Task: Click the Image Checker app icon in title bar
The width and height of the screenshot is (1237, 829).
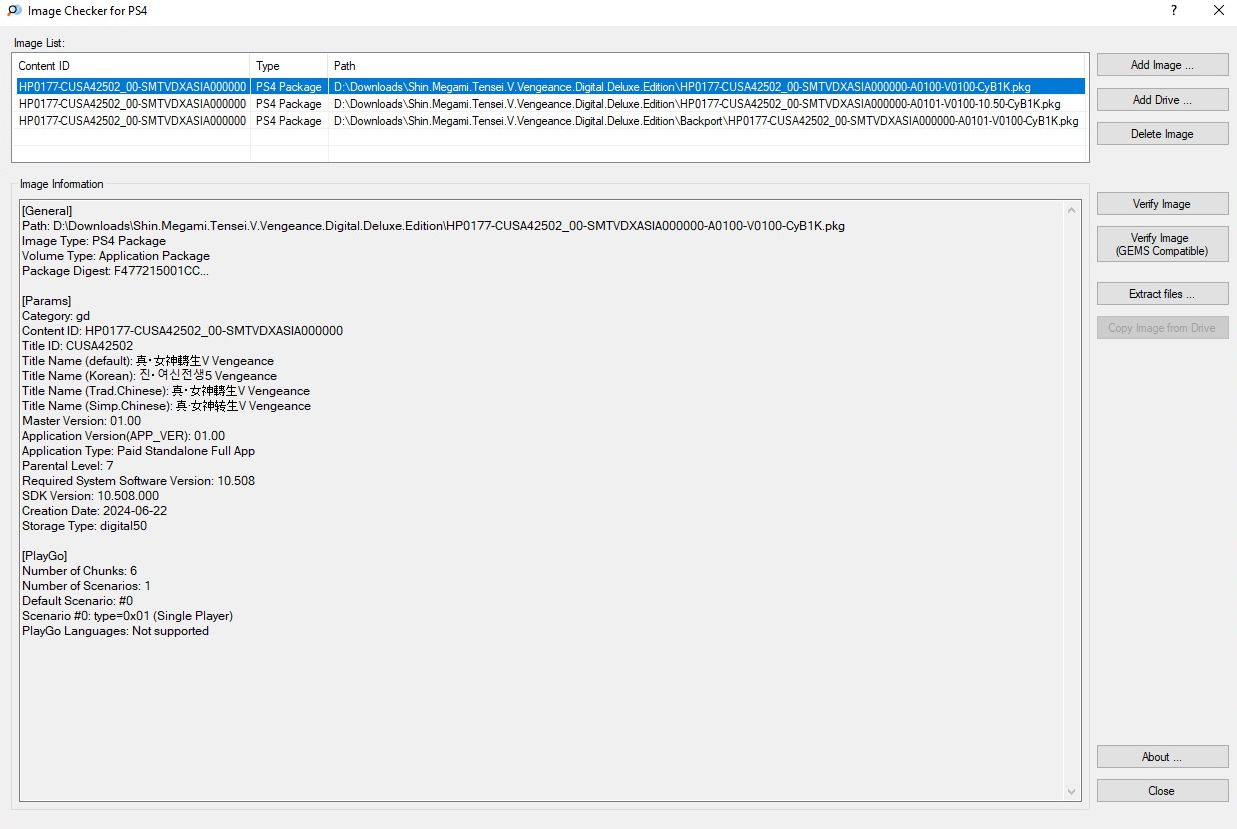Action: coord(14,11)
